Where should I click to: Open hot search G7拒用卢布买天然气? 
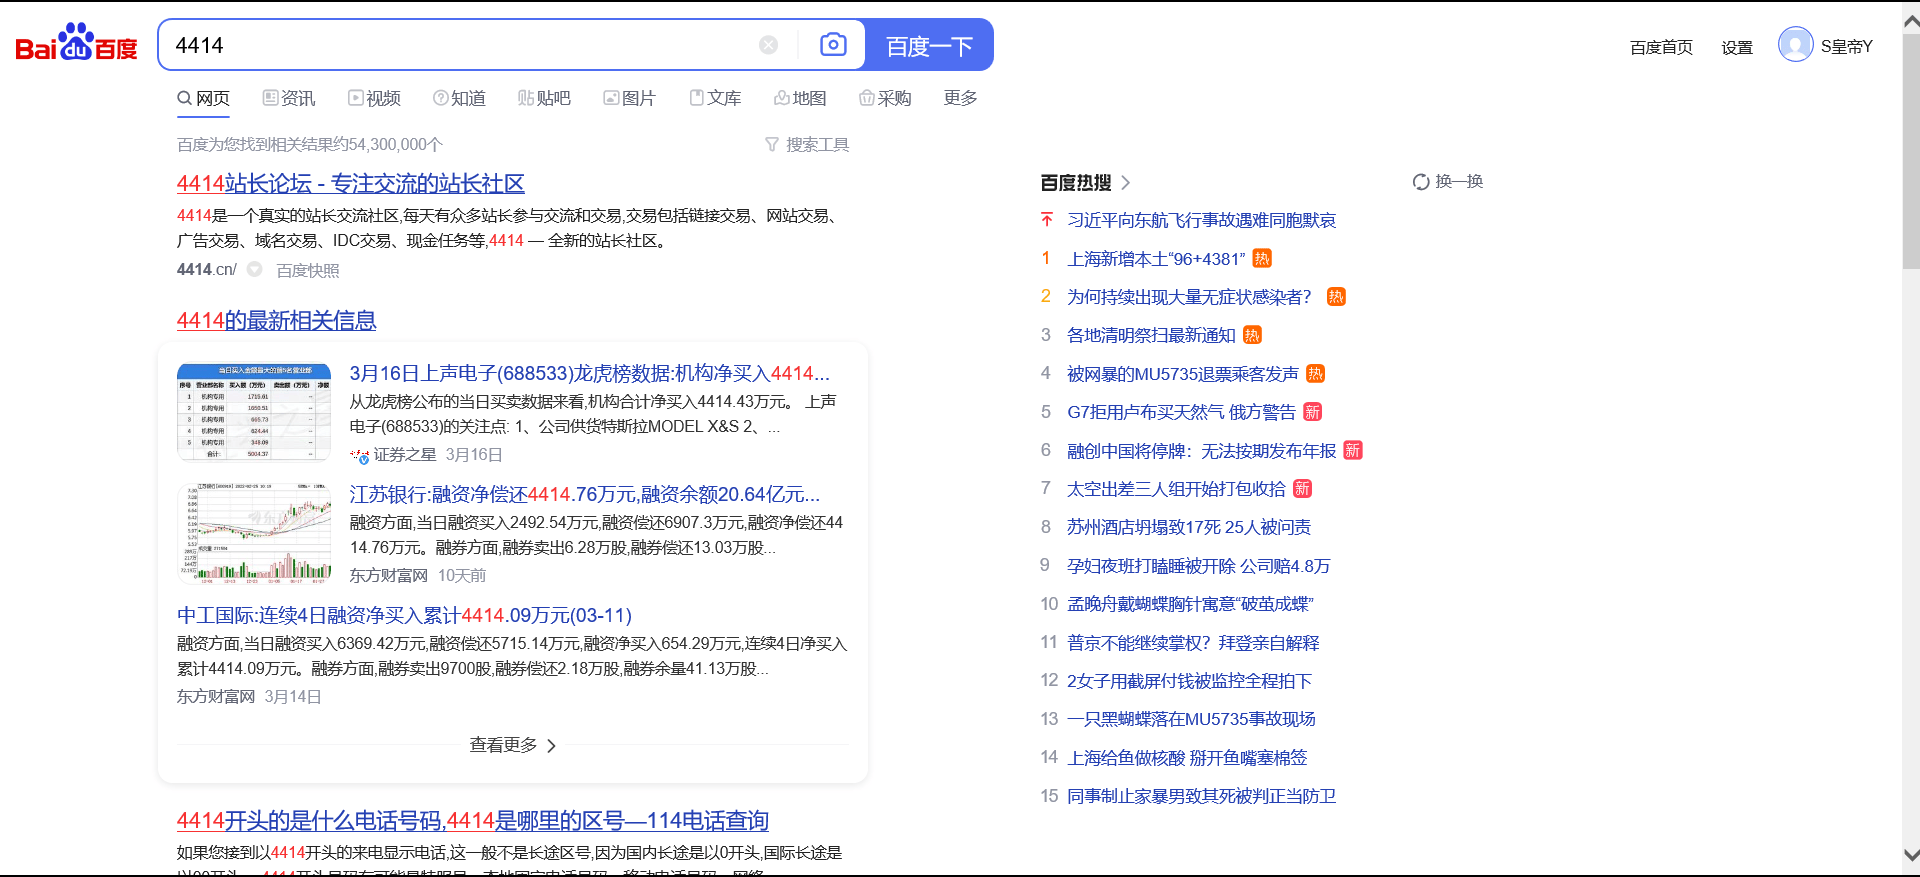[1181, 412]
